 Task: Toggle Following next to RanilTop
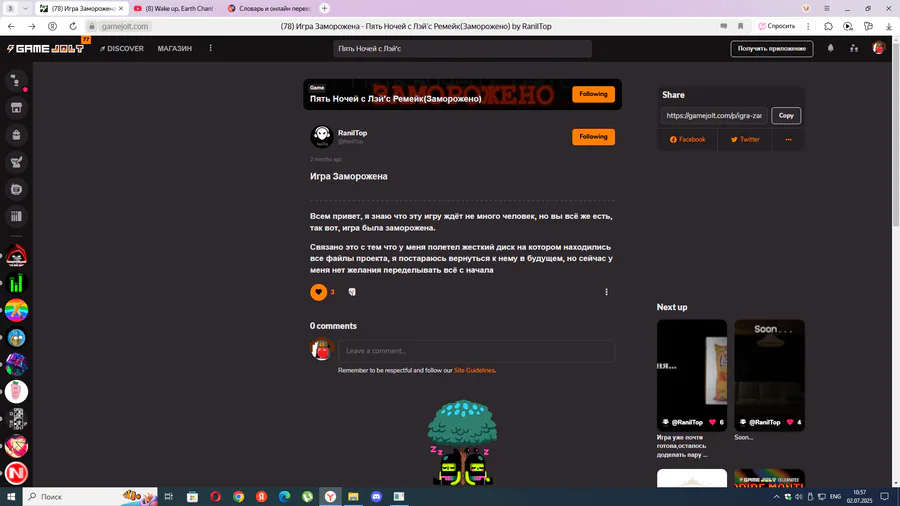(593, 137)
